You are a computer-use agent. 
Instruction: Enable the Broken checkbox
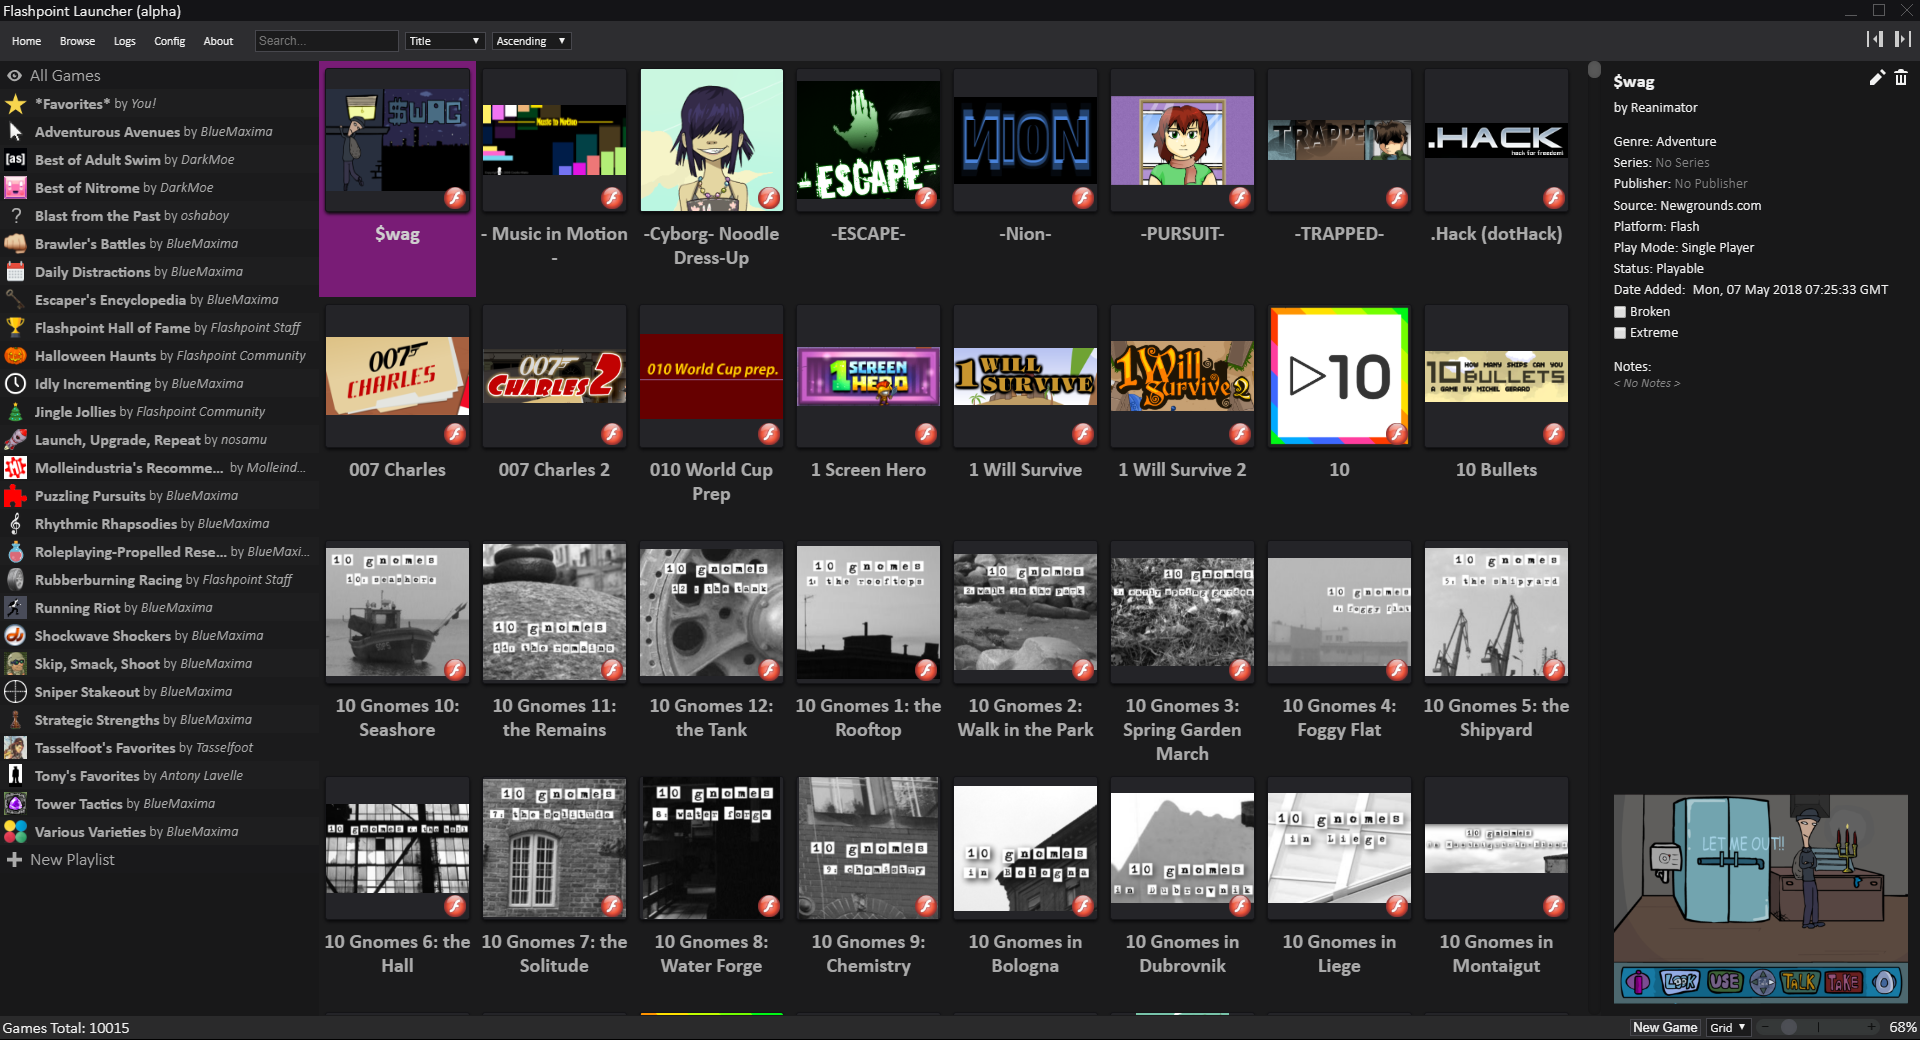point(1620,312)
